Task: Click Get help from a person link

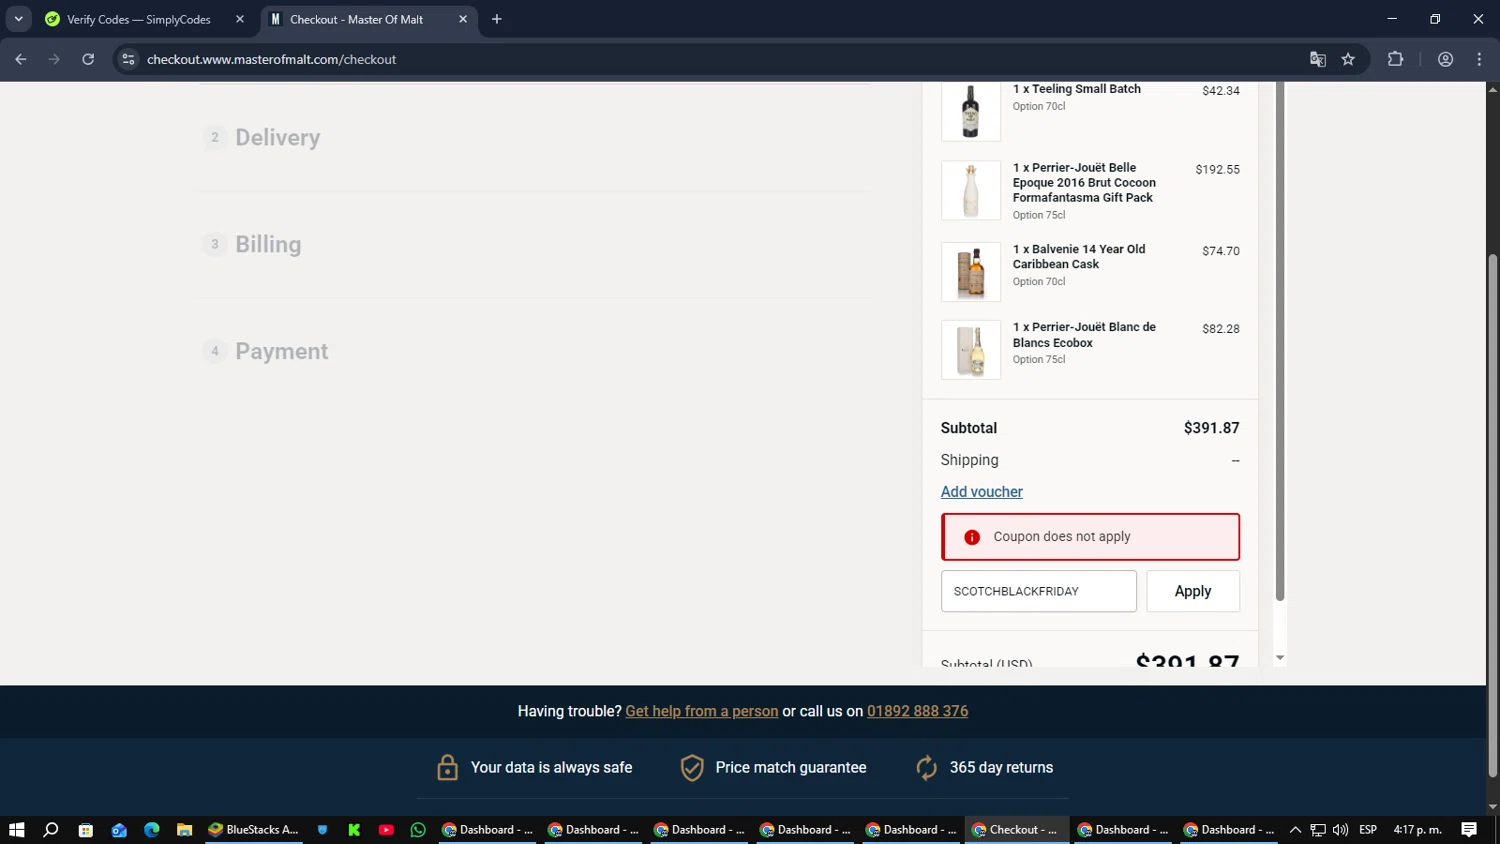Action: click(701, 711)
